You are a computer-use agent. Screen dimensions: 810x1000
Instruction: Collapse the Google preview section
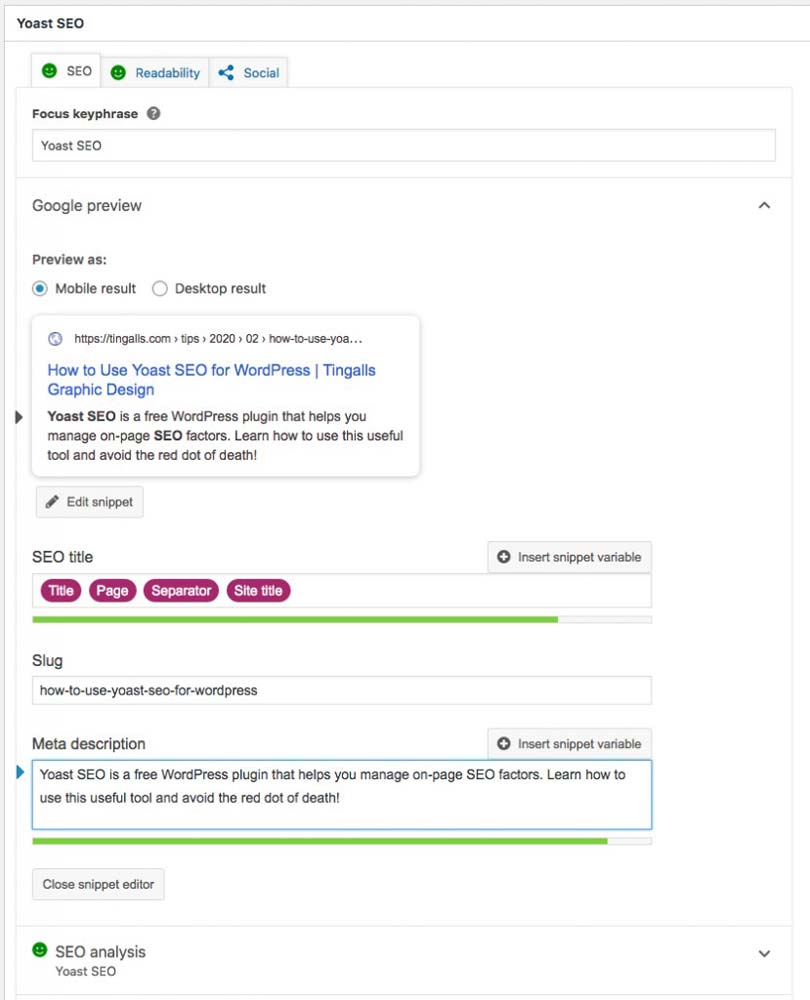764,205
